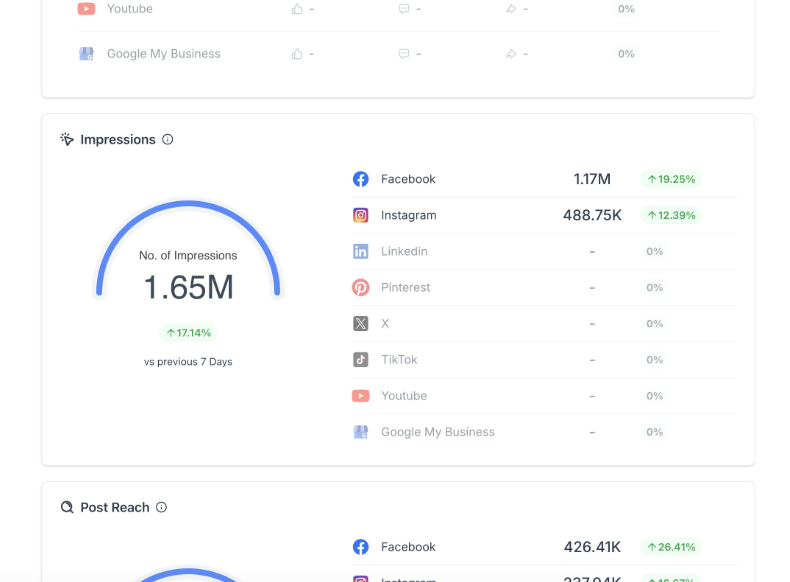Image resolution: width=790 pixels, height=582 pixels.
Task: Click the Linkedin icon in Impressions
Action: (x=361, y=251)
